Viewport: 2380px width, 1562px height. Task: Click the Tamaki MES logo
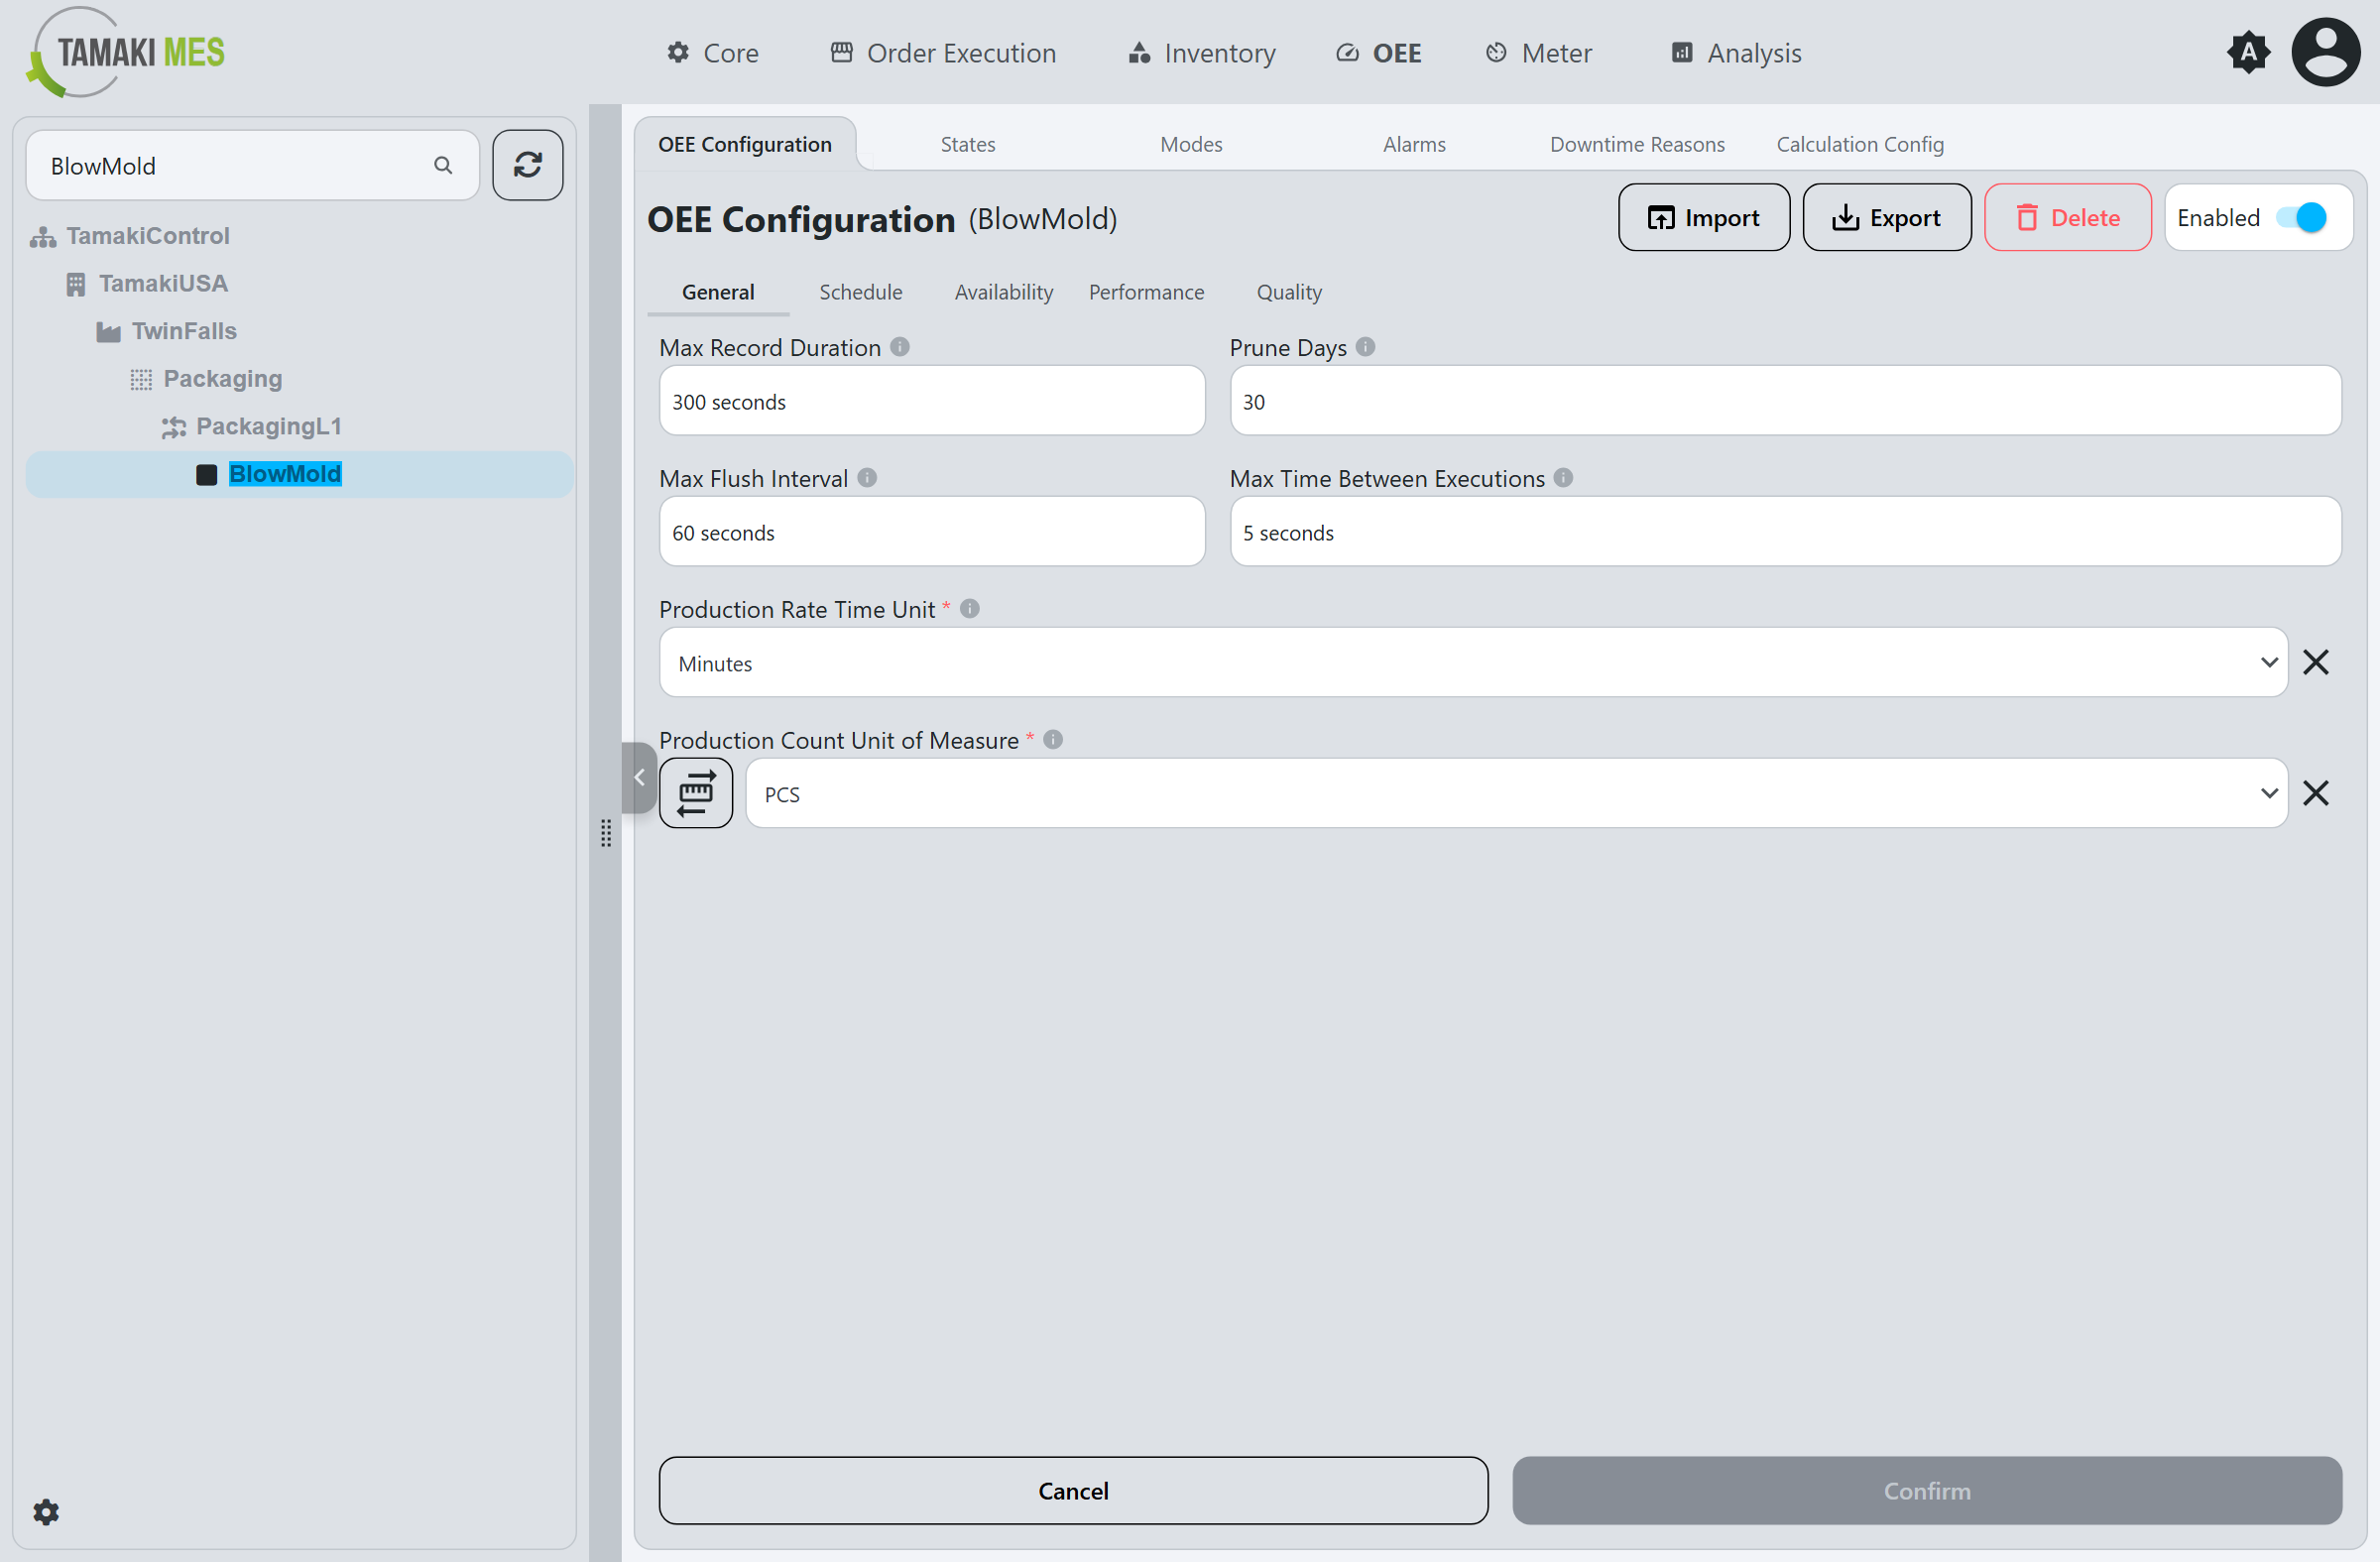pos(126,52)
